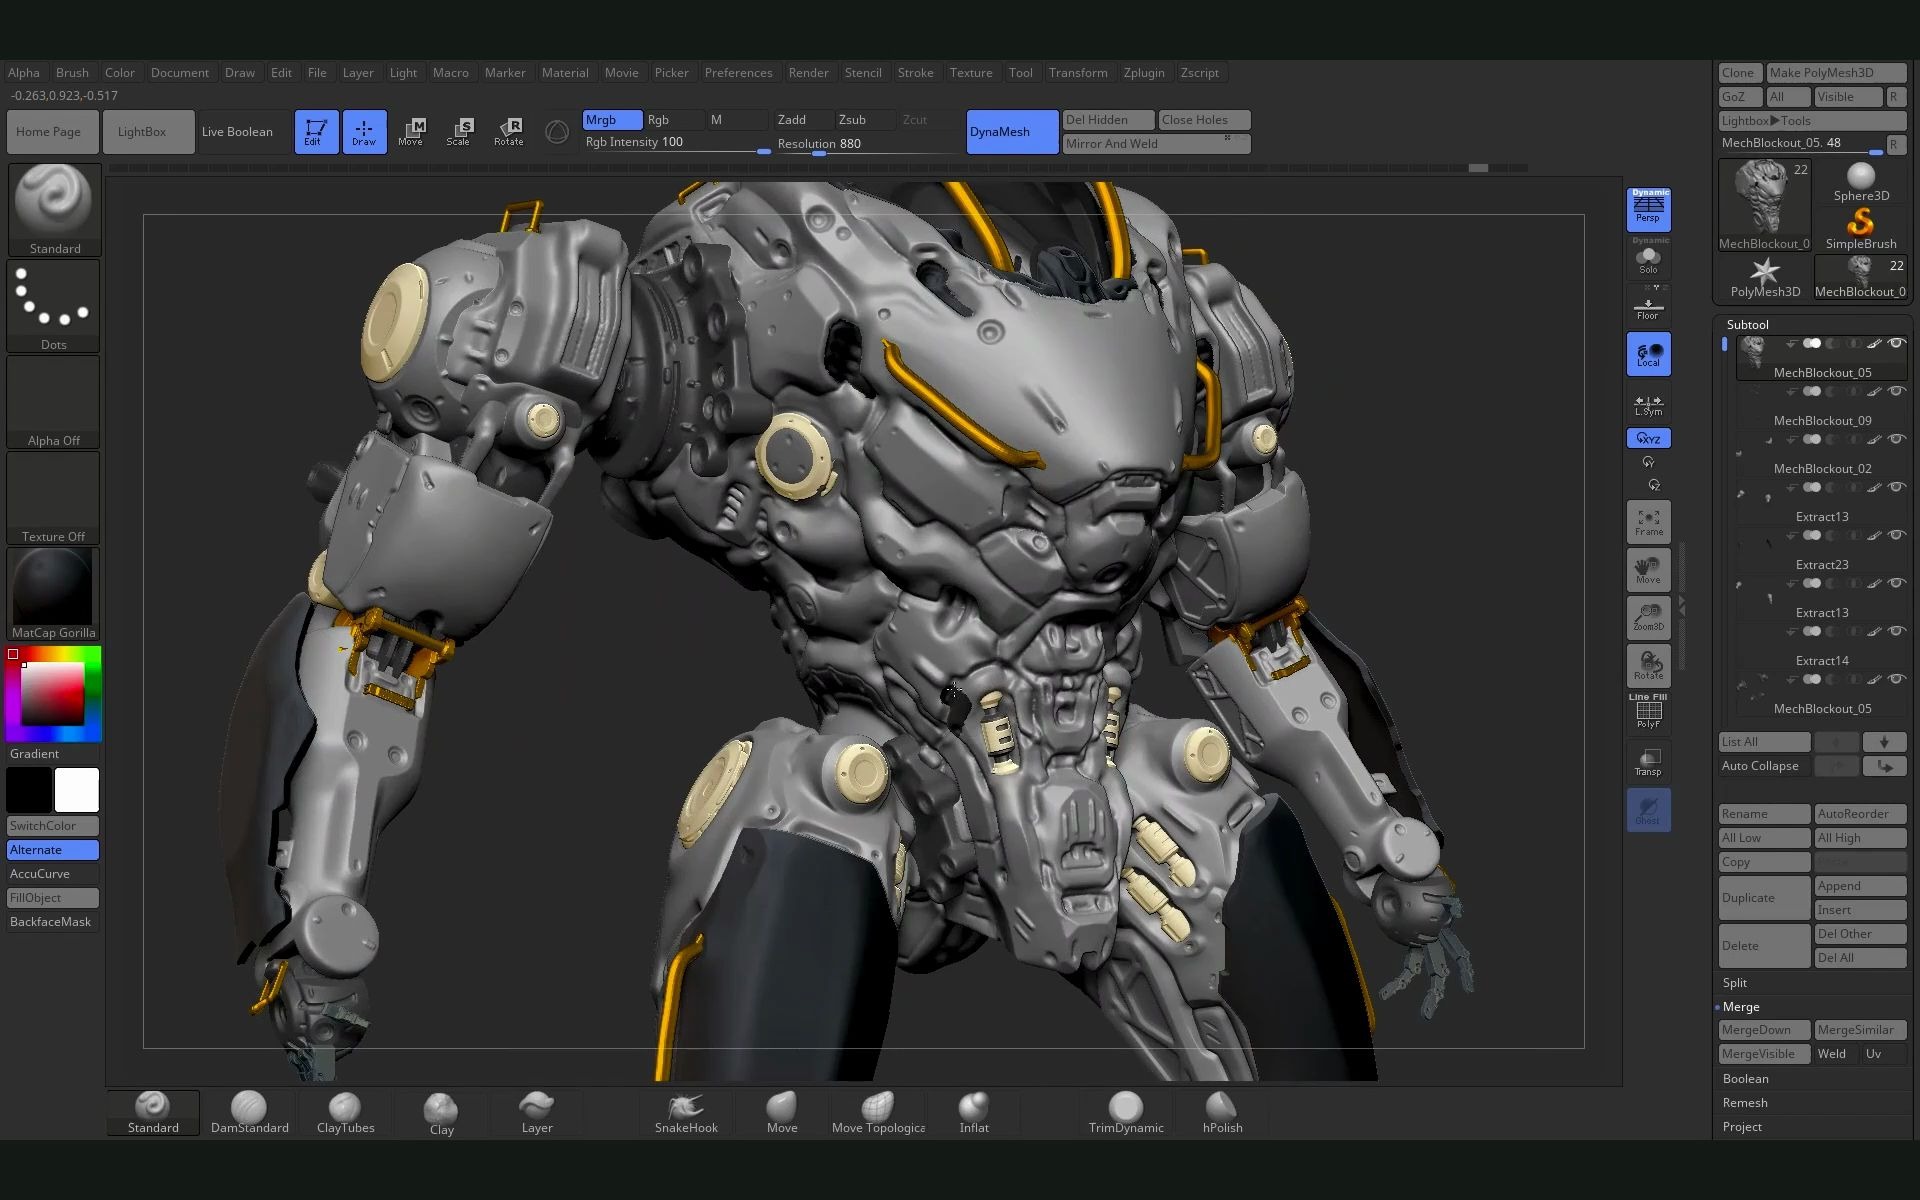
Task: Toggle the hPolish brush
Action: coord(1221,1112)
